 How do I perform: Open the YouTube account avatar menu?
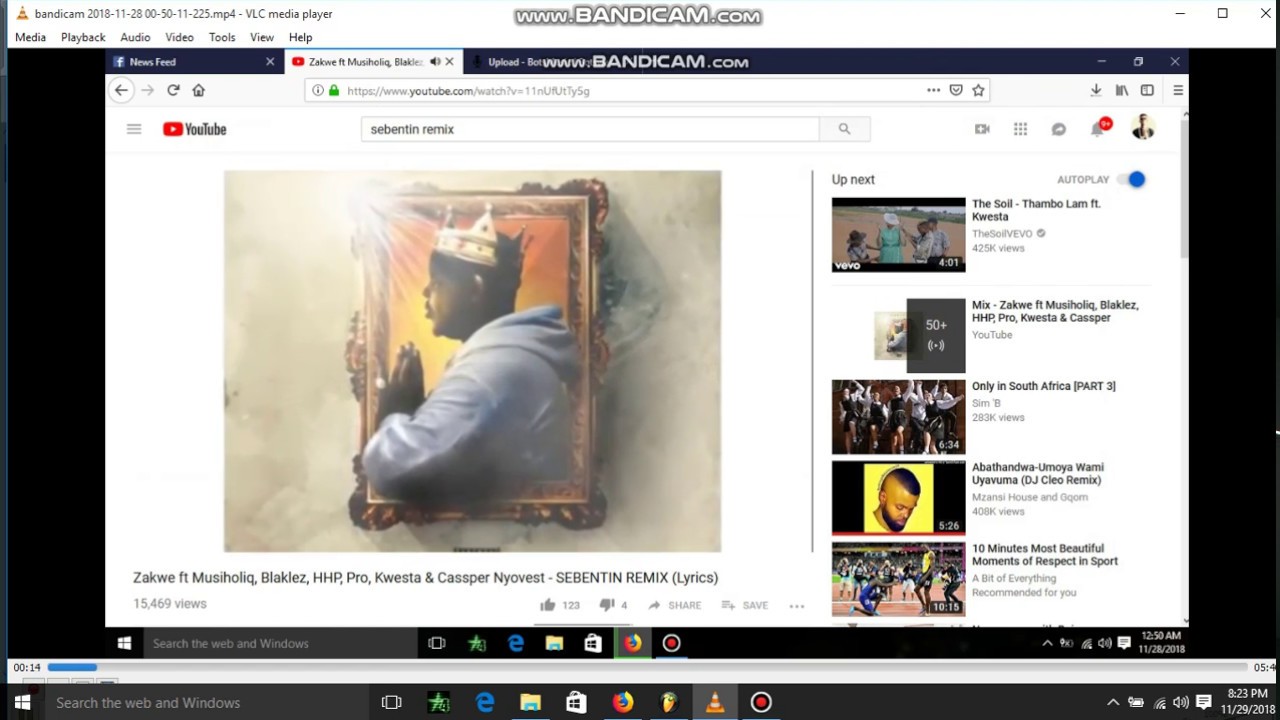point(1143,128)
